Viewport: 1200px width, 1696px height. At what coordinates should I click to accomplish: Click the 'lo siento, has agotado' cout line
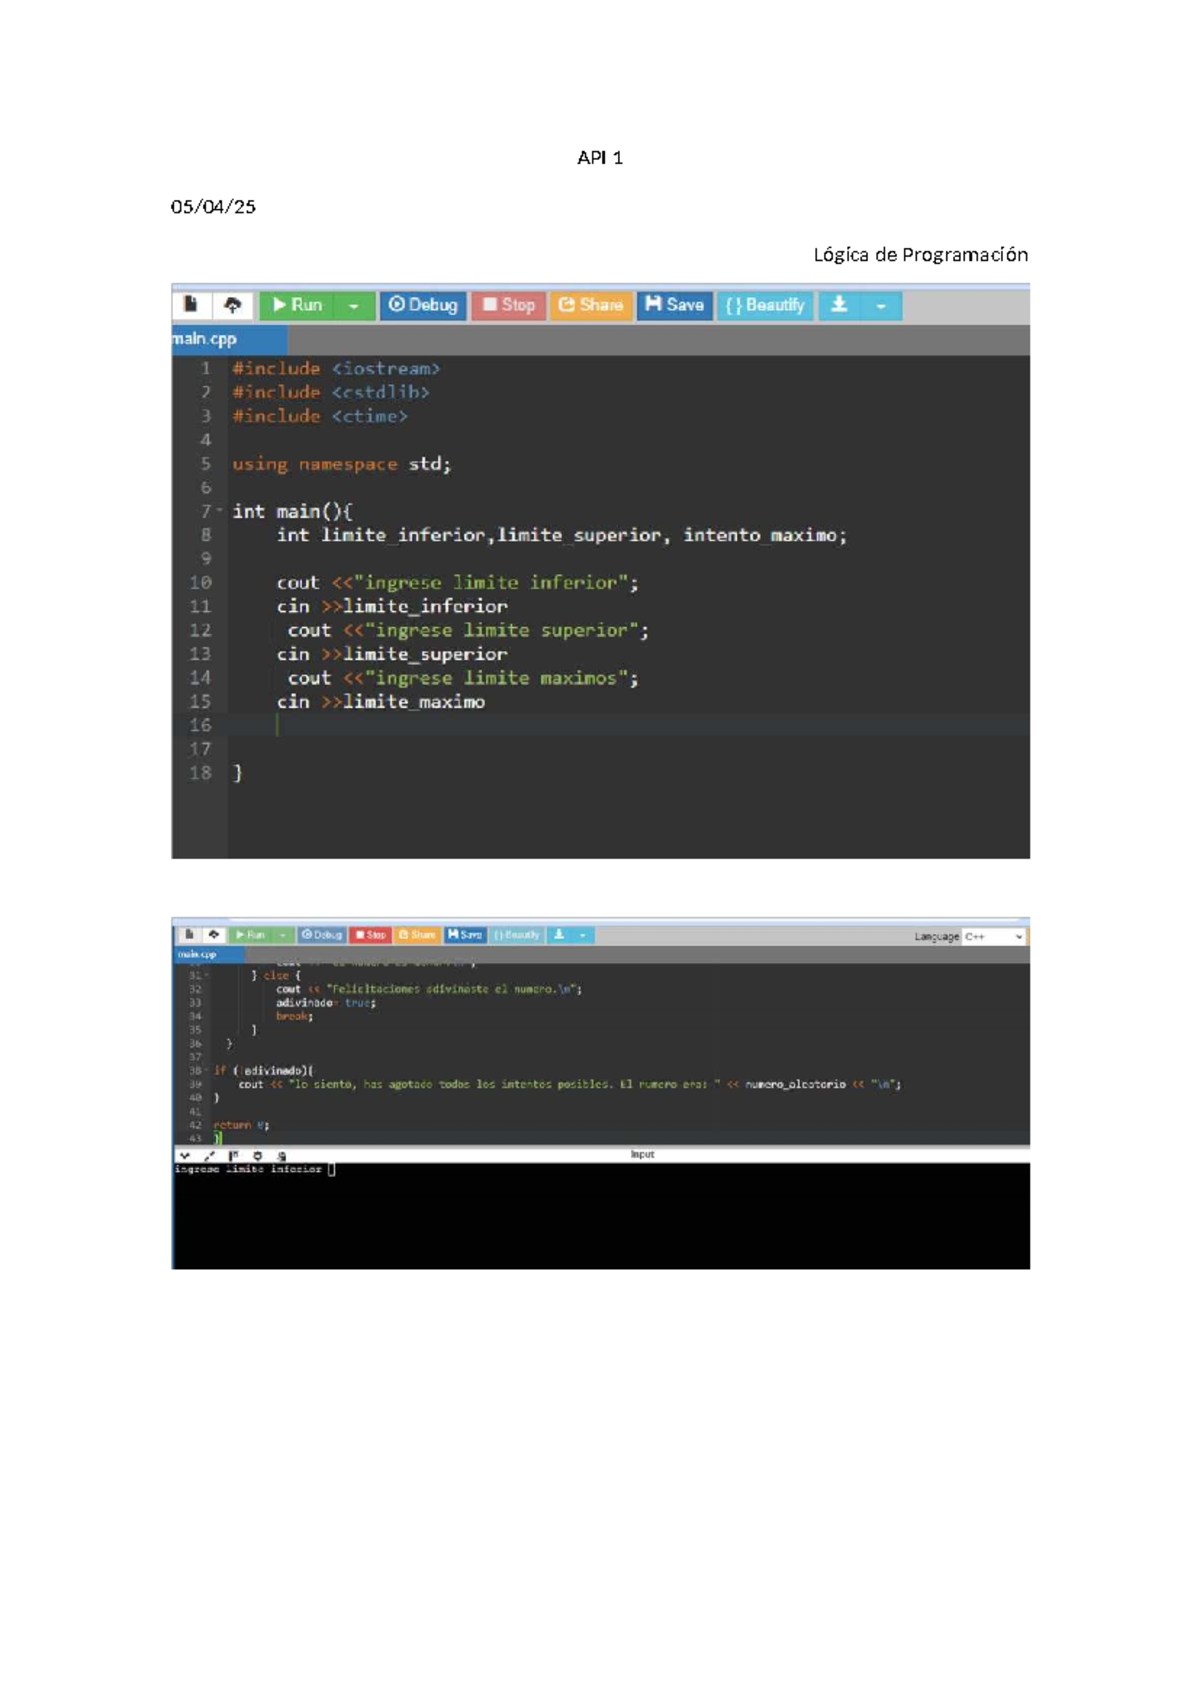click(569, 1085)
